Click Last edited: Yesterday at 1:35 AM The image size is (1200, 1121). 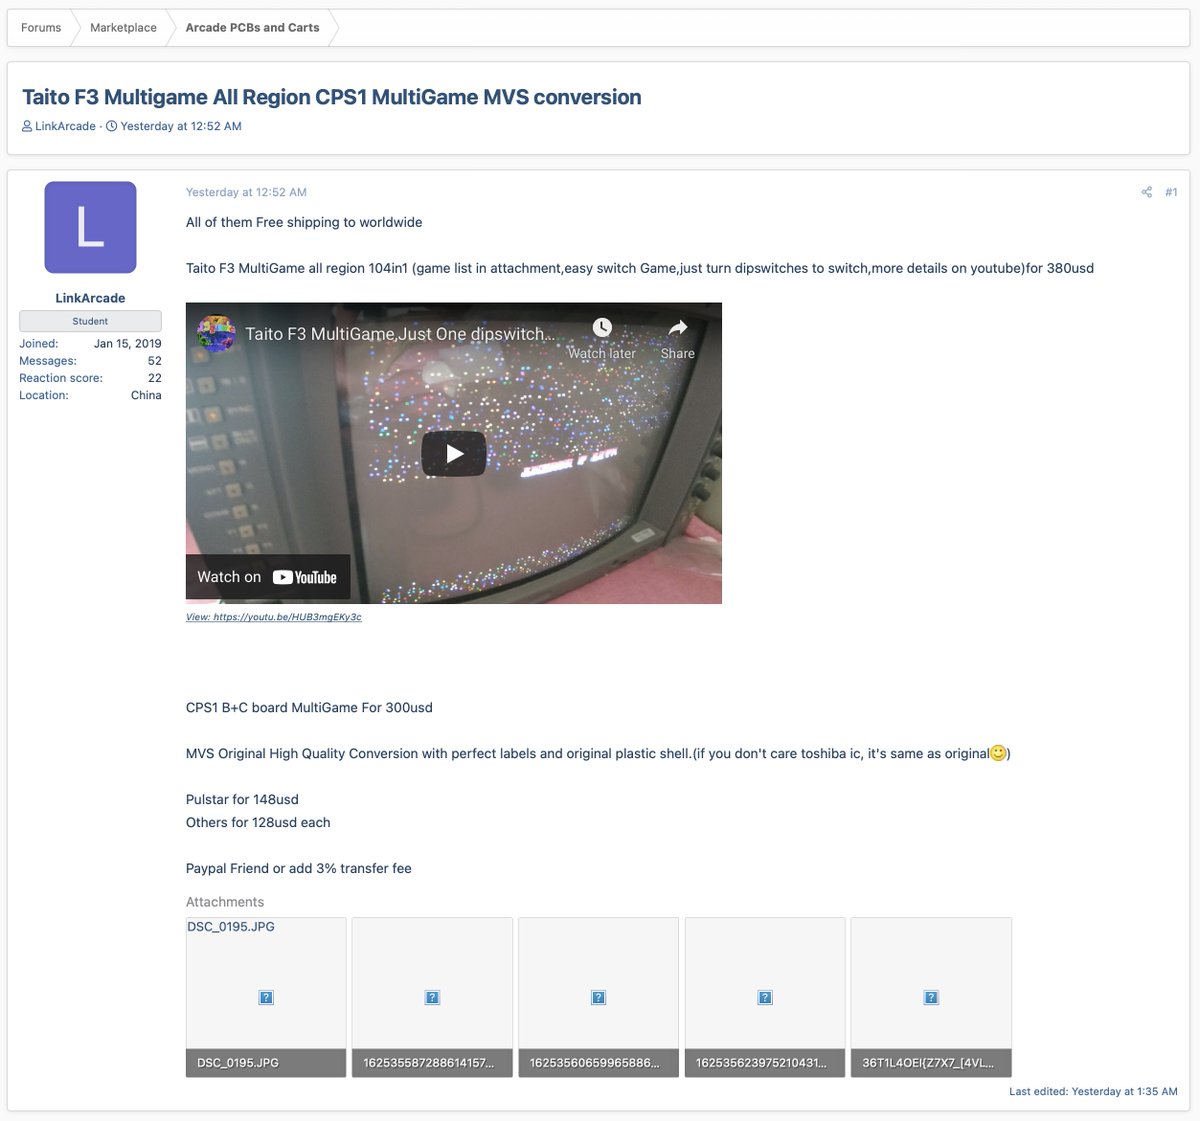click(1093, 1091)
